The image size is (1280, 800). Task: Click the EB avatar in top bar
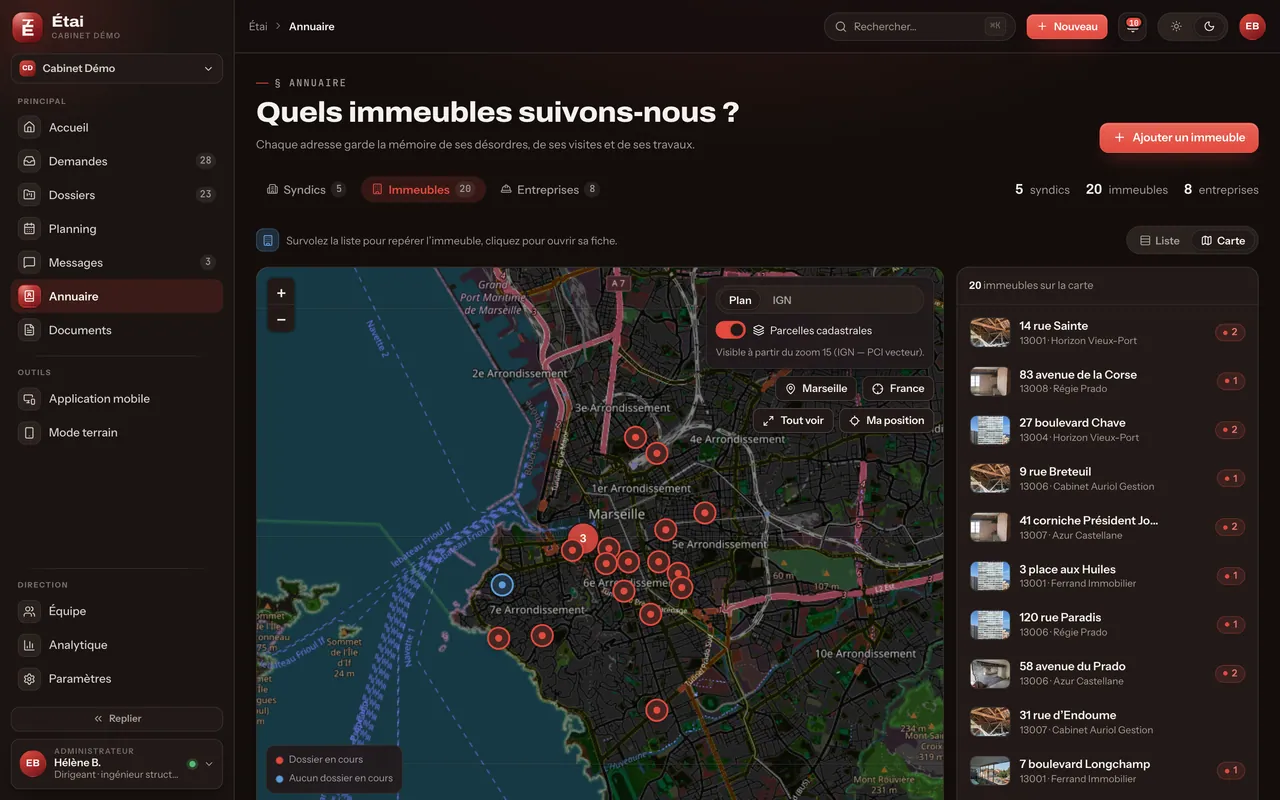tap(1252, 27)
